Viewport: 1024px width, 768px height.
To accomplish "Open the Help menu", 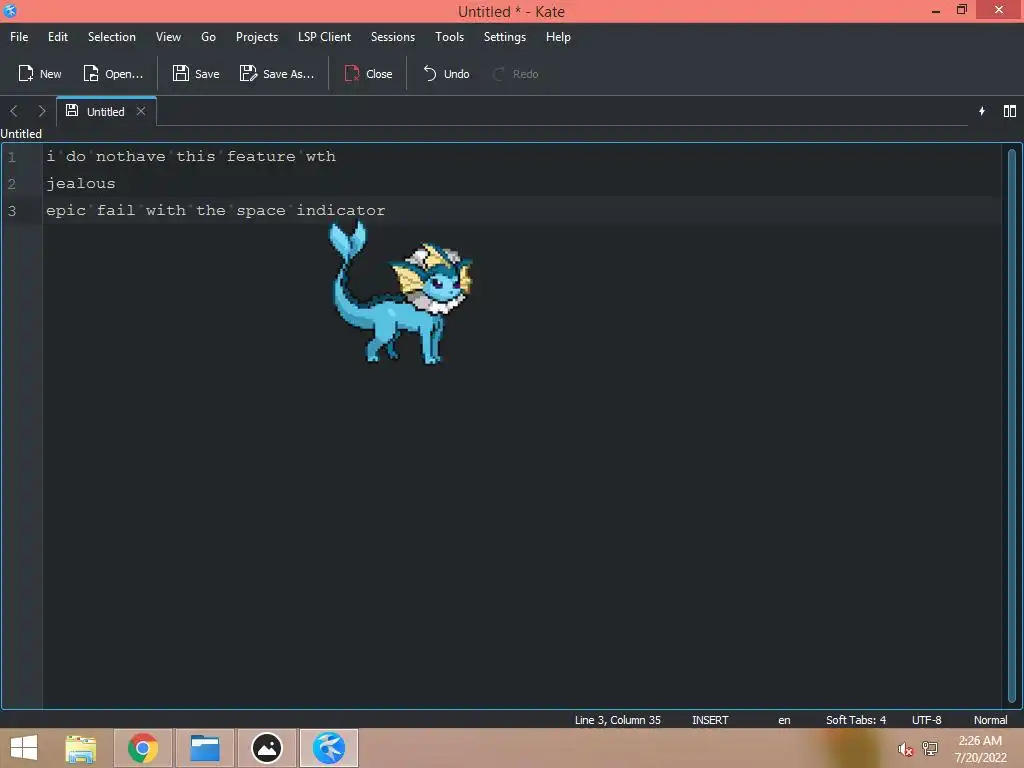I will (558, 37).
